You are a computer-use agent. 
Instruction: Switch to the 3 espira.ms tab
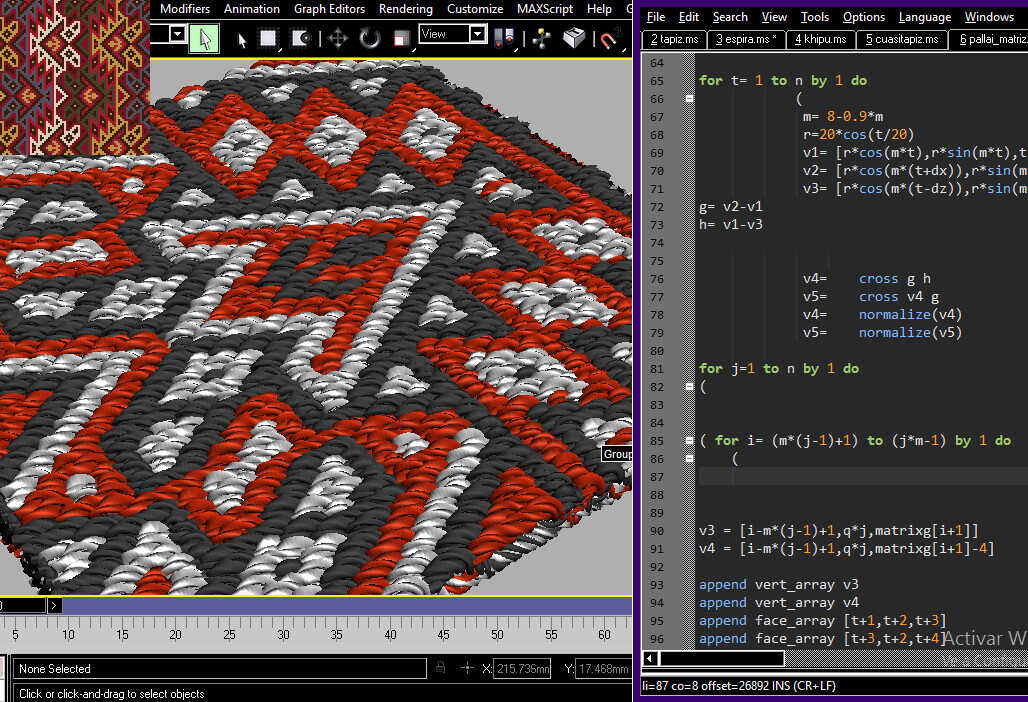746,39
